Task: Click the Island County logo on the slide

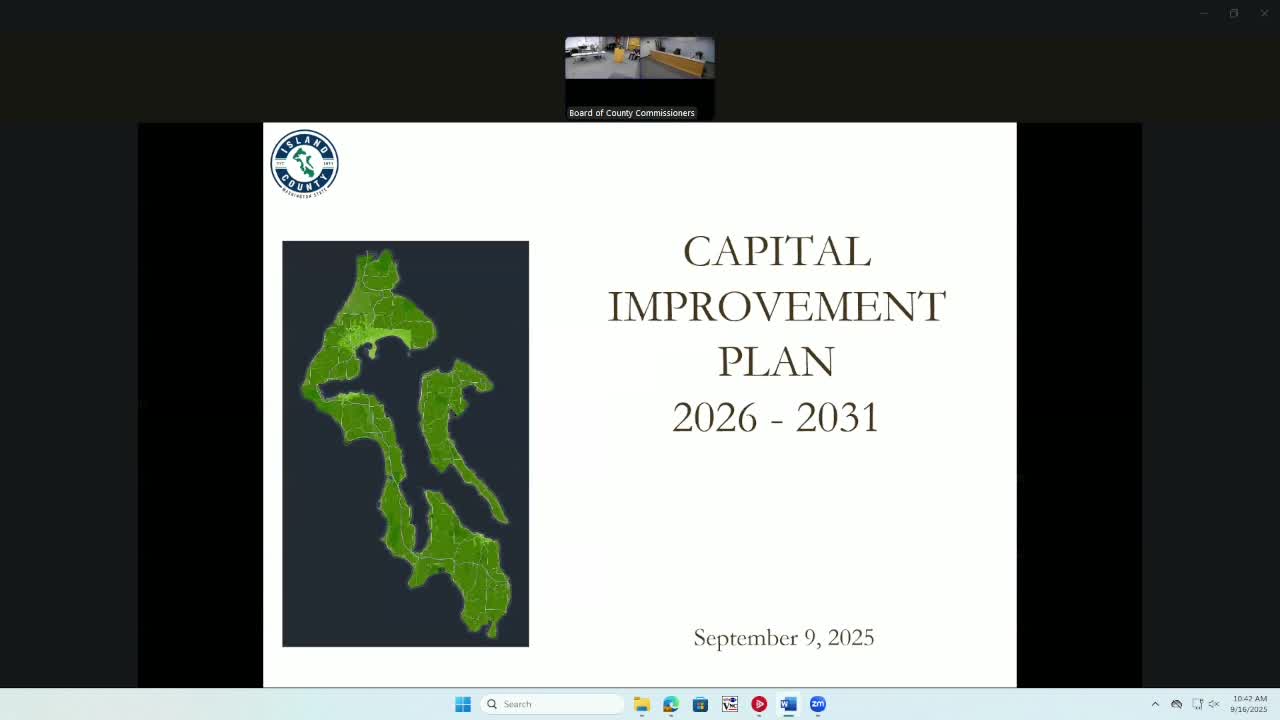Action: coord(304,162)
